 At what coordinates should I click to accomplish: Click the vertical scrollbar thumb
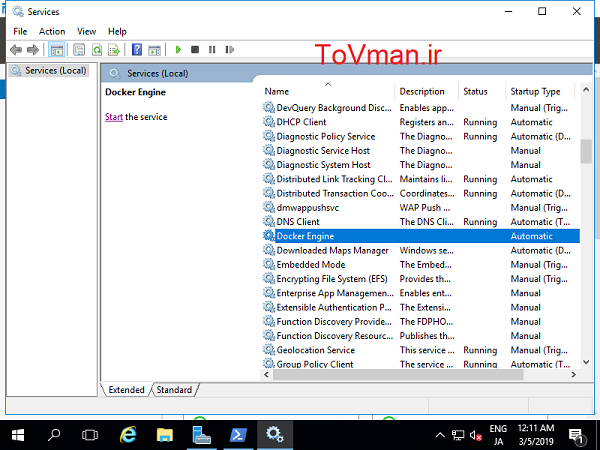[586, 152]
